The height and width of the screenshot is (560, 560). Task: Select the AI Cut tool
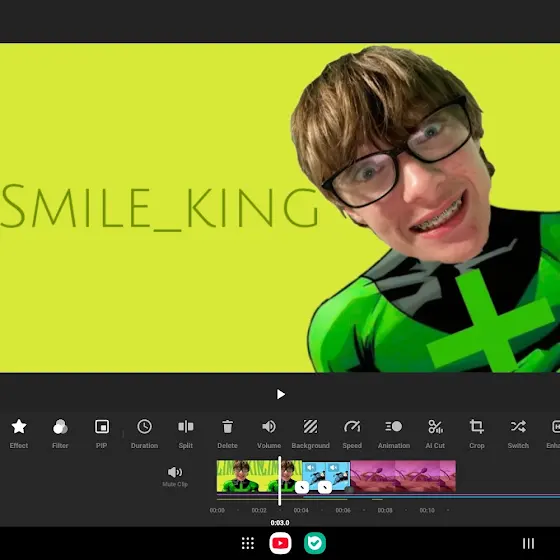click(x=435, y=433)
